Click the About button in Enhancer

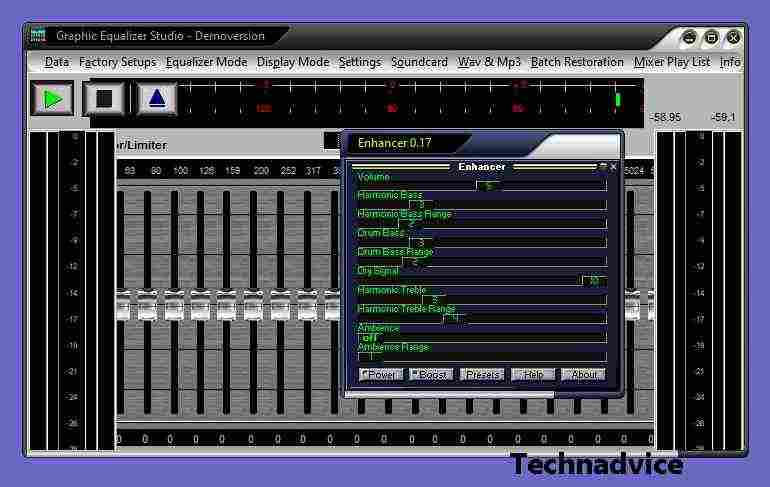pyautogui.click(x=583, y=375)
